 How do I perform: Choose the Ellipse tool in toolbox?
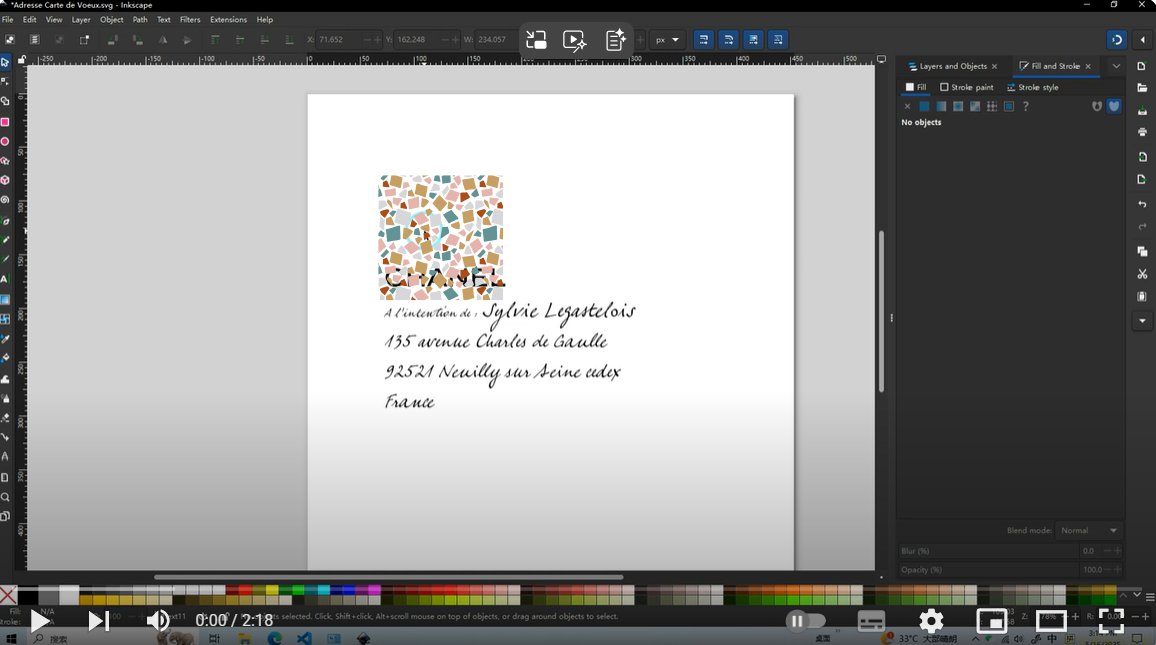point(5,142)
